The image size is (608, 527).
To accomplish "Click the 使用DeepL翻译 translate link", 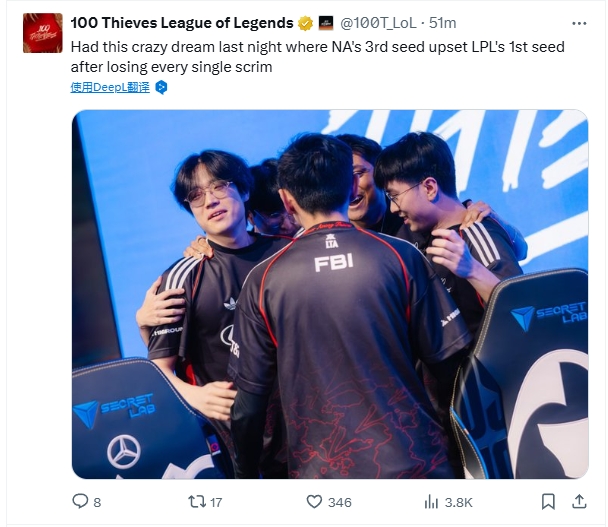I will coord(110,87).
